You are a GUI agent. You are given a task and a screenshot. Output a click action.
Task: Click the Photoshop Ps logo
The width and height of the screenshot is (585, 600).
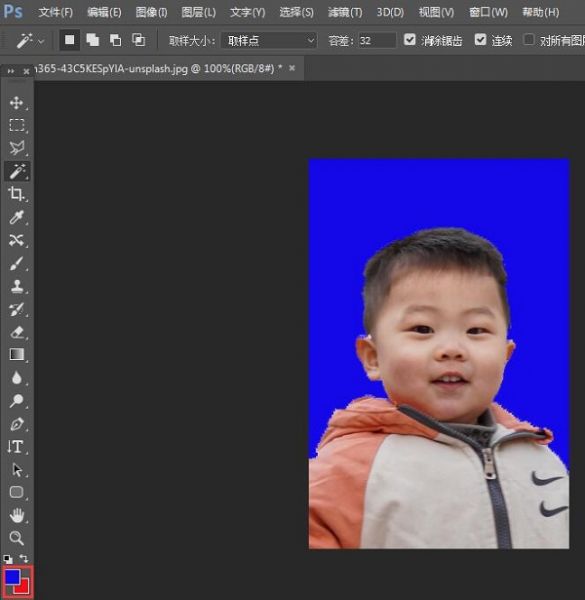(13, 12)
